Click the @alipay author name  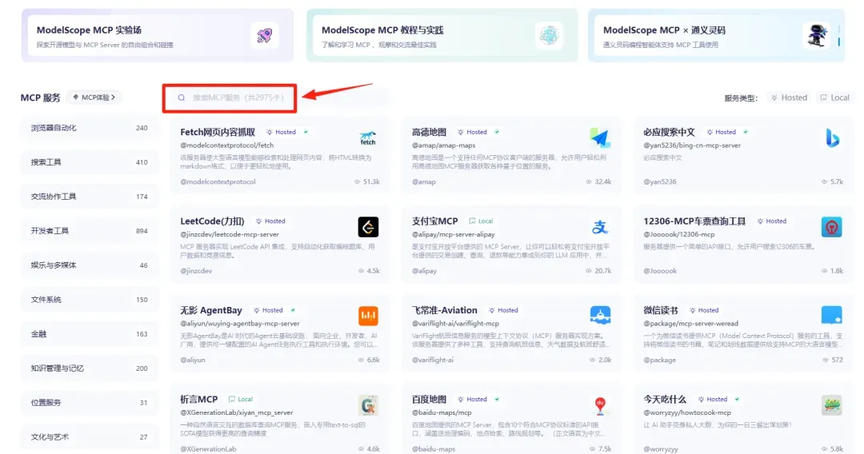(424, 271)
